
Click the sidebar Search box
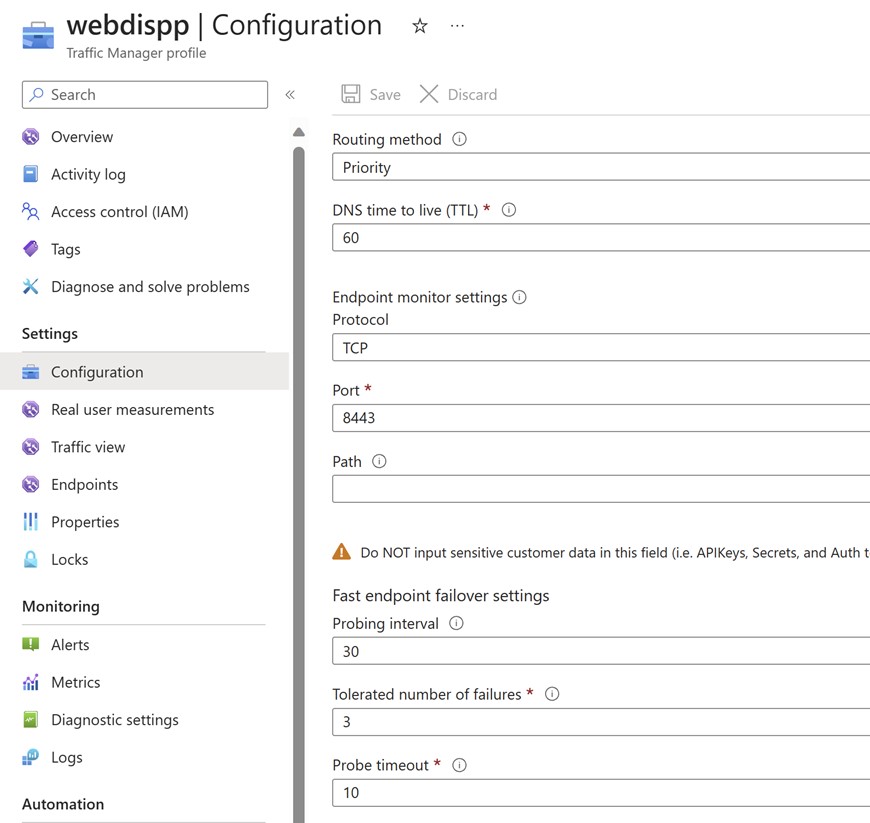tap(145, 95)
